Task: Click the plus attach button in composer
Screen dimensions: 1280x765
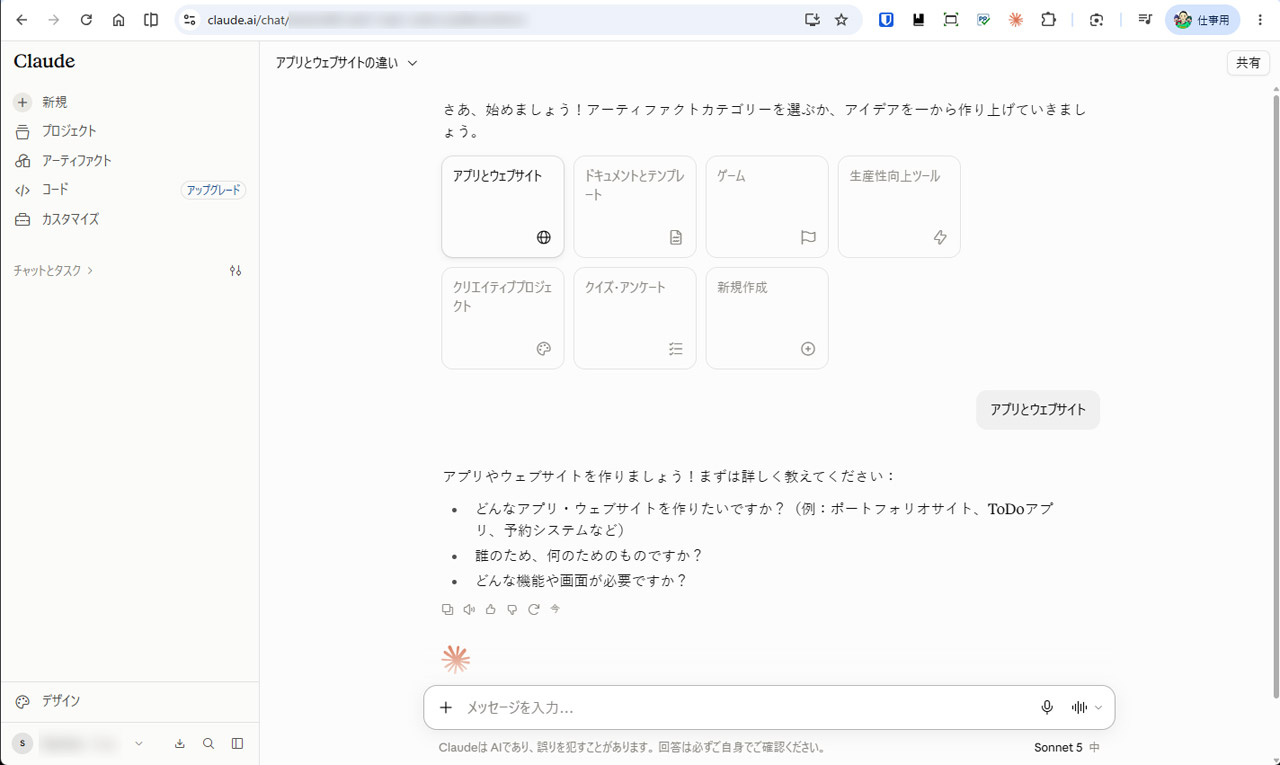Action: pos(446,707)
